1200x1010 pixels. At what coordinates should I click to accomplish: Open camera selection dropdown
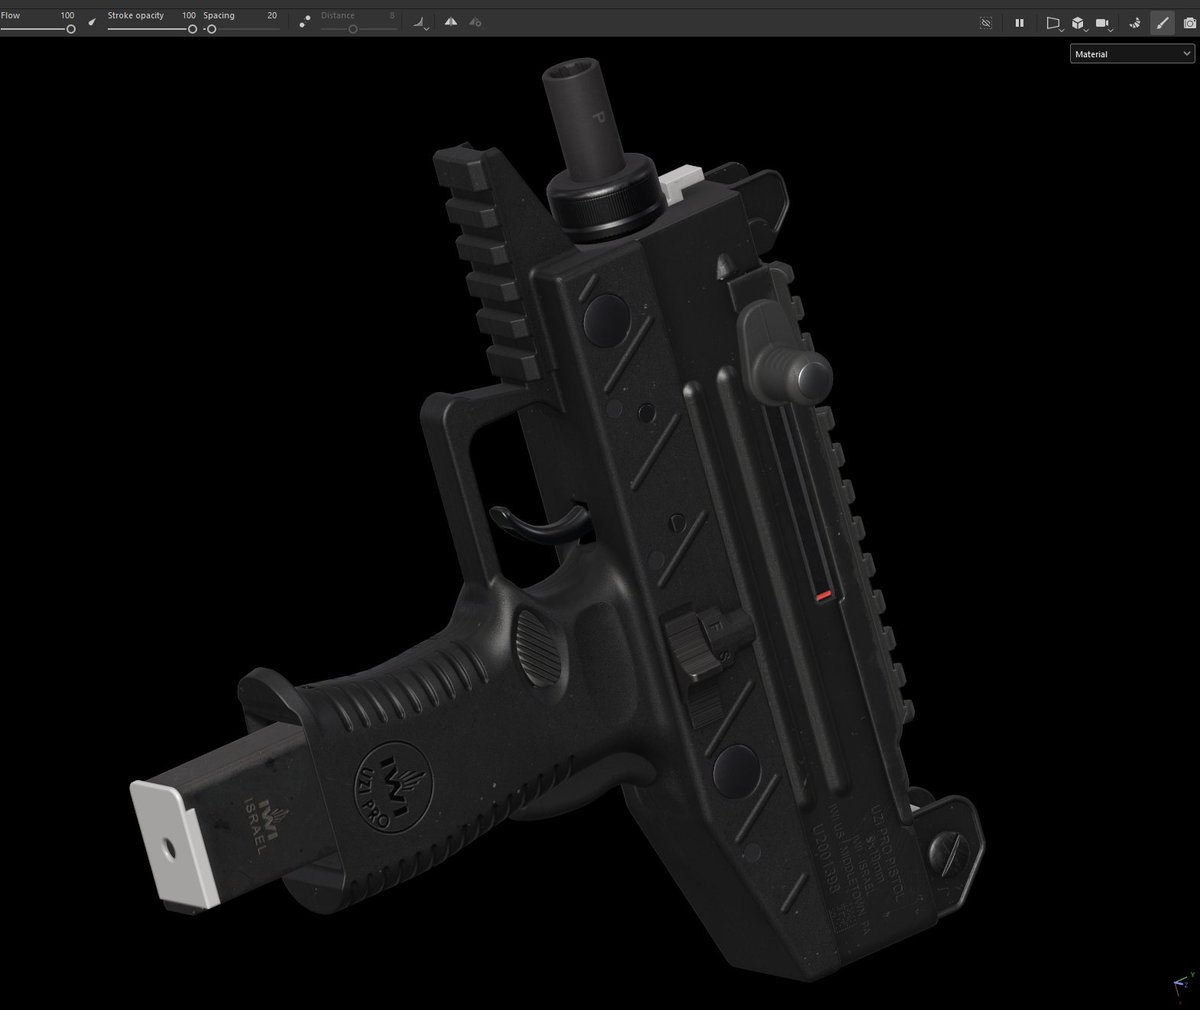pyautogui.click(x=1104, y=22)
